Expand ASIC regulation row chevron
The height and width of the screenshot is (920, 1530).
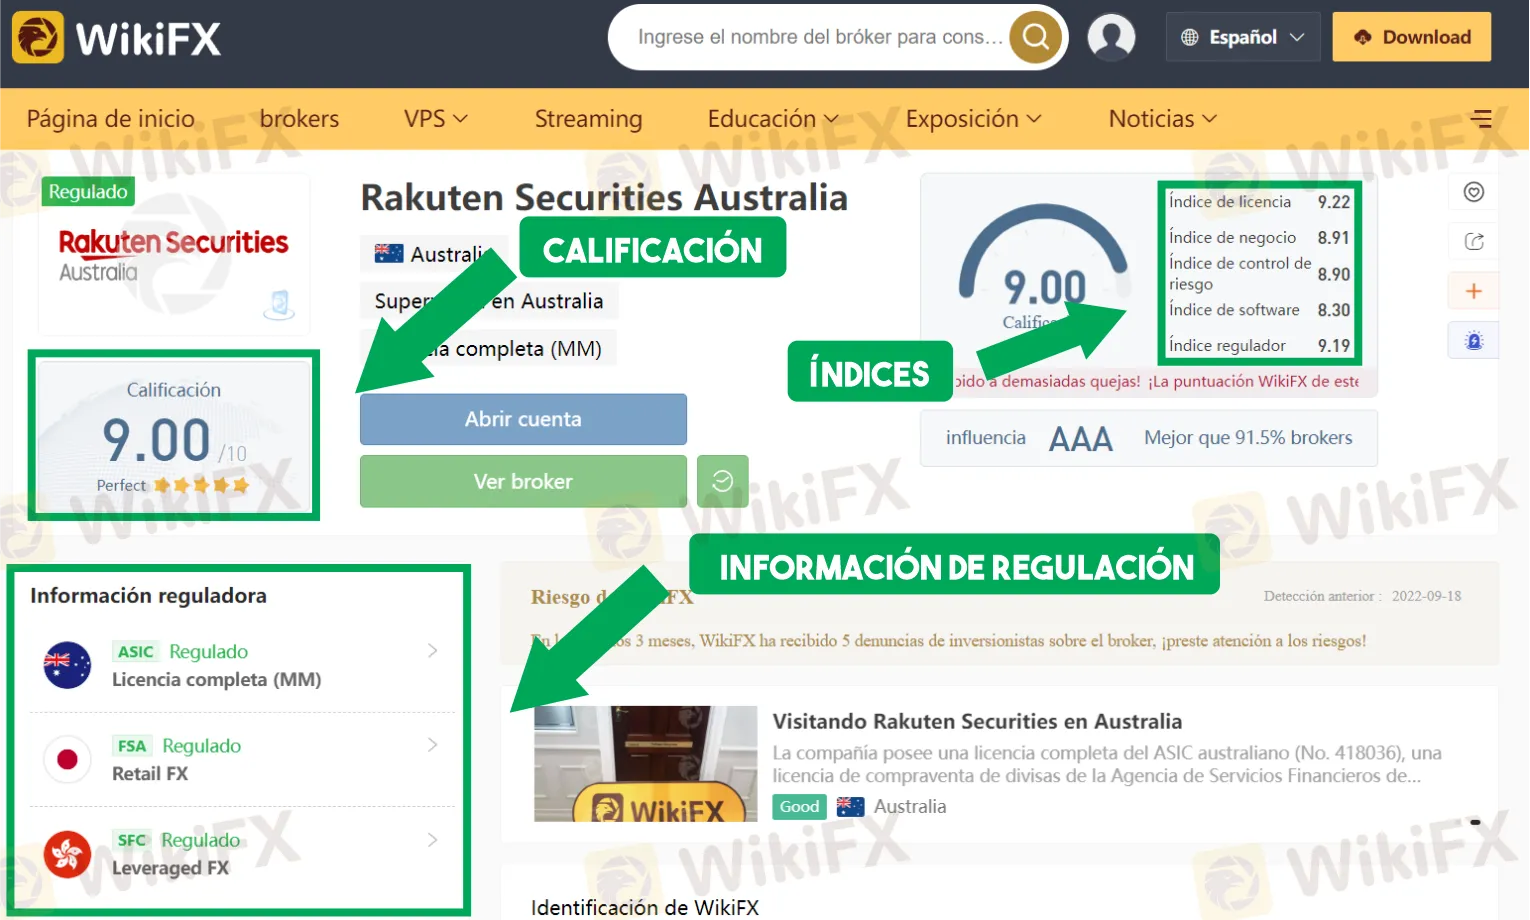coord(432,651)
